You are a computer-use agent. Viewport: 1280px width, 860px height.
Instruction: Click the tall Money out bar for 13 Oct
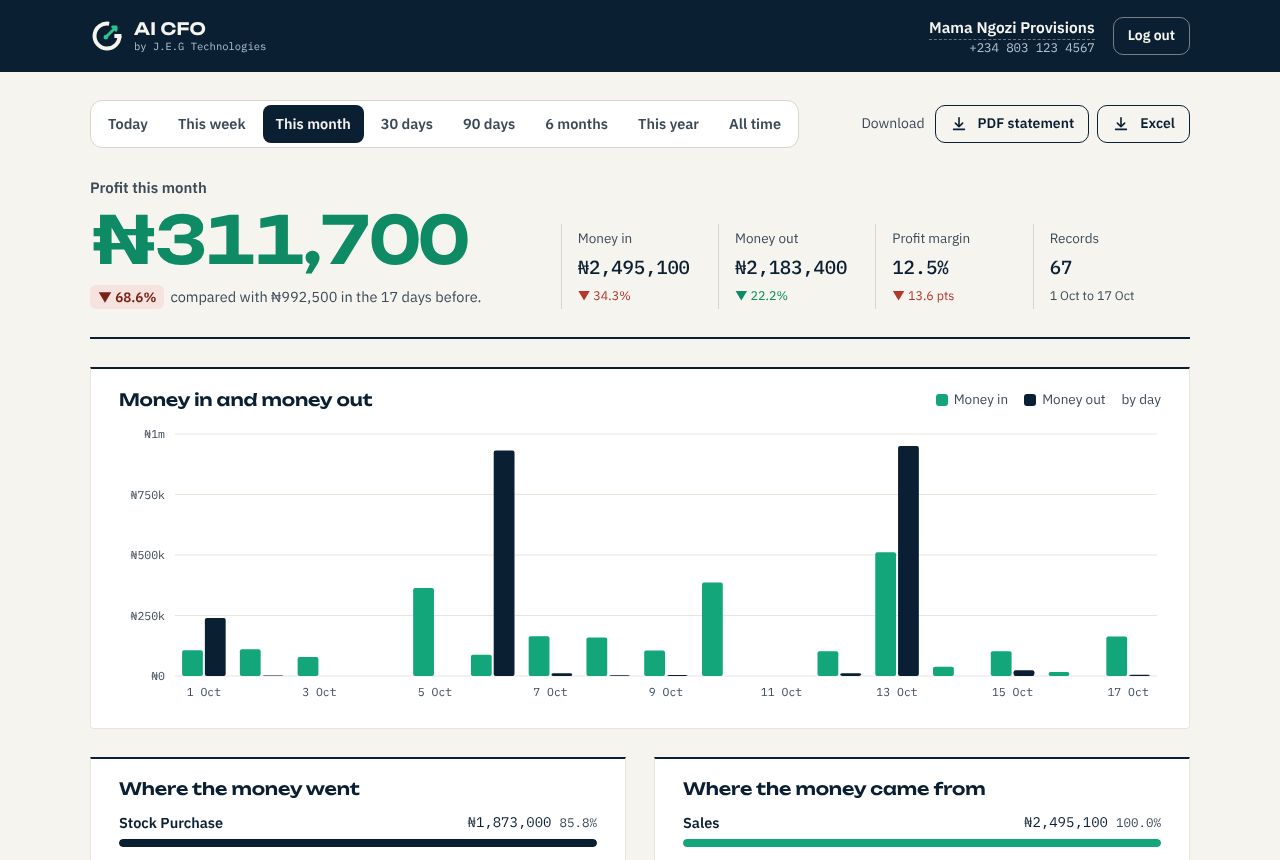[x=908, y=561]
